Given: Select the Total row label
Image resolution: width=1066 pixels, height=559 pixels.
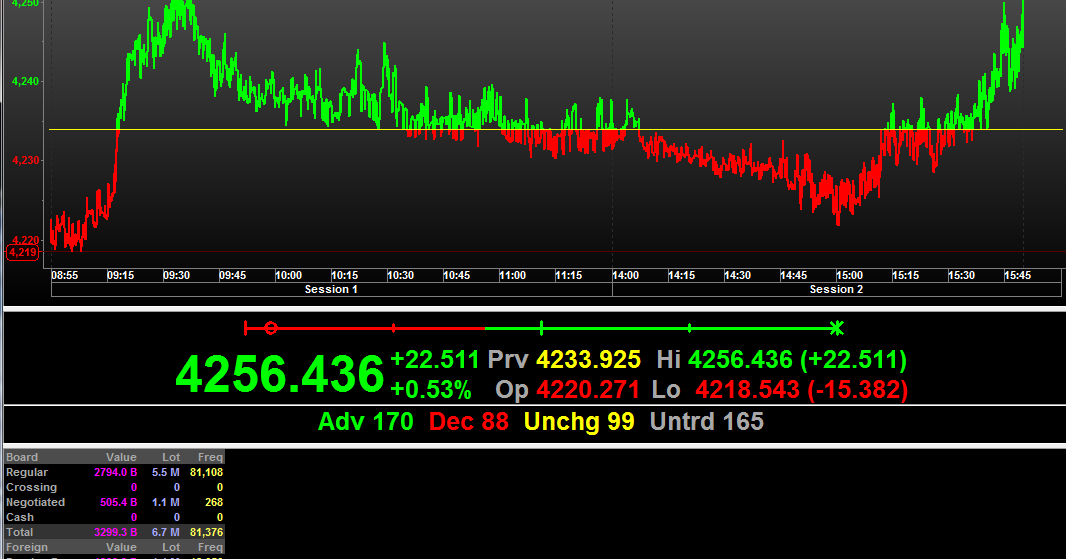Looking at the screenshot, I should (x=19, y=532).
